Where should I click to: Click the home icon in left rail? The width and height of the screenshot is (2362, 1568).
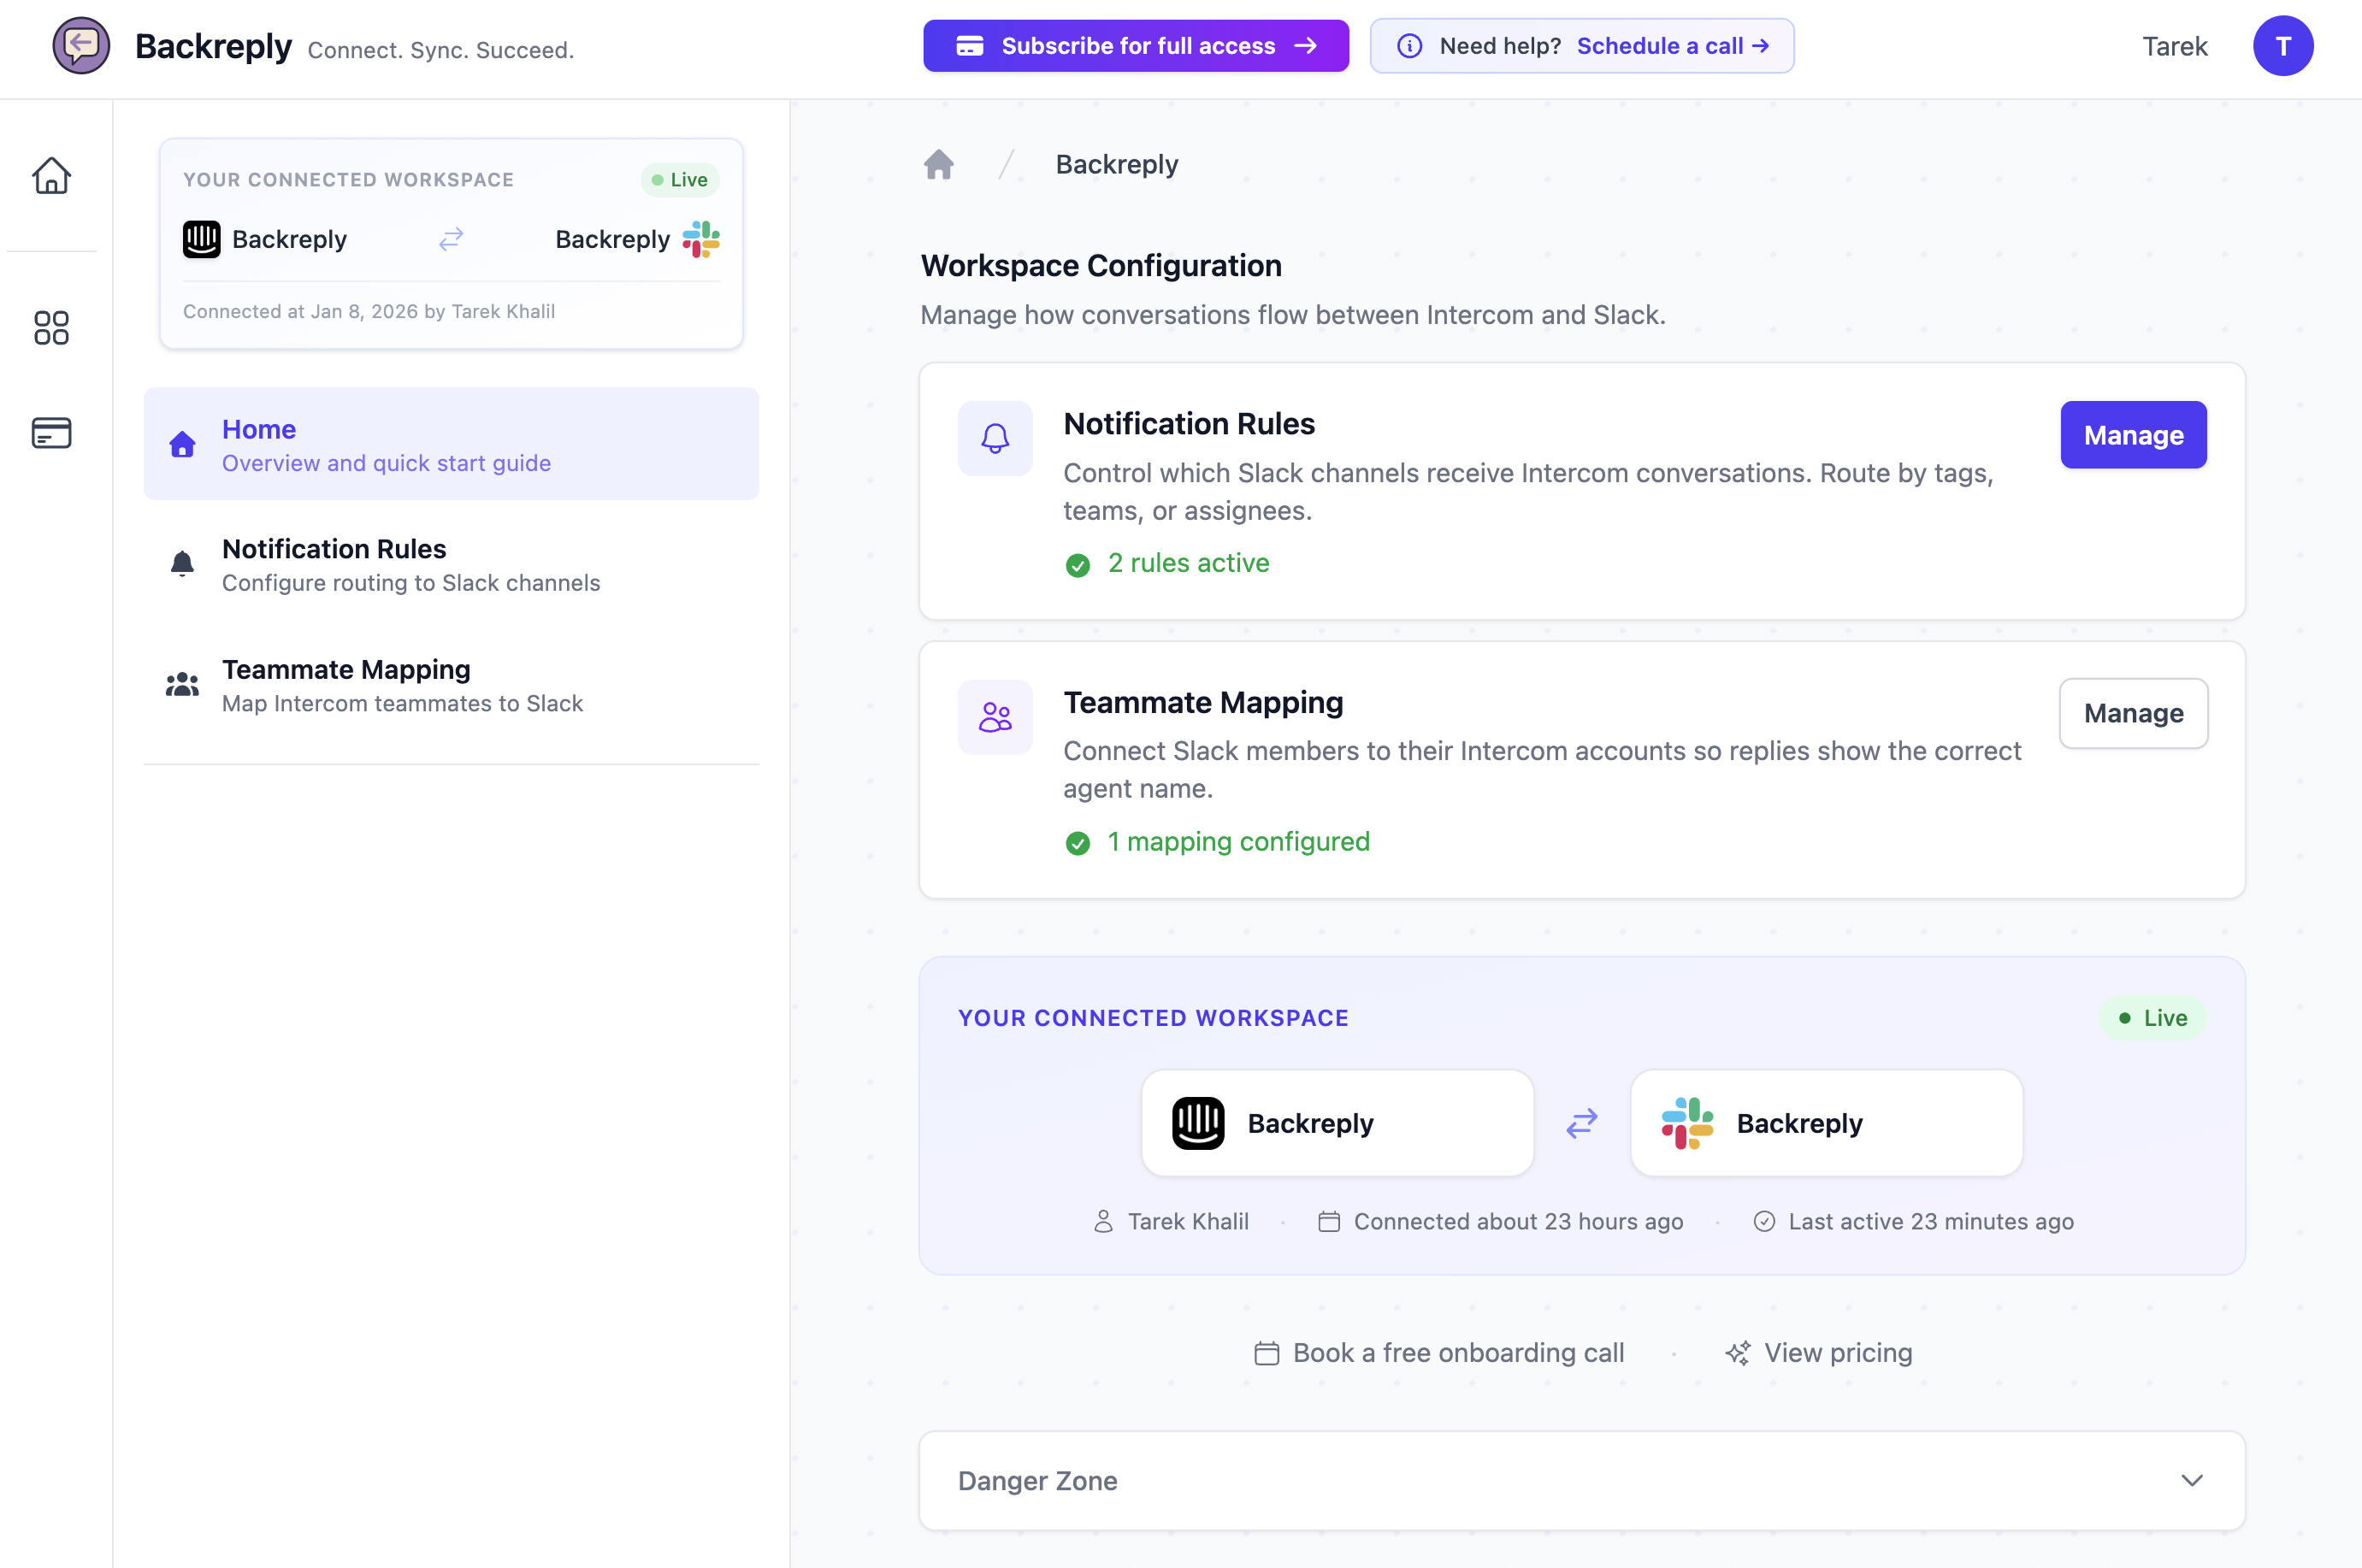point(51,176)
